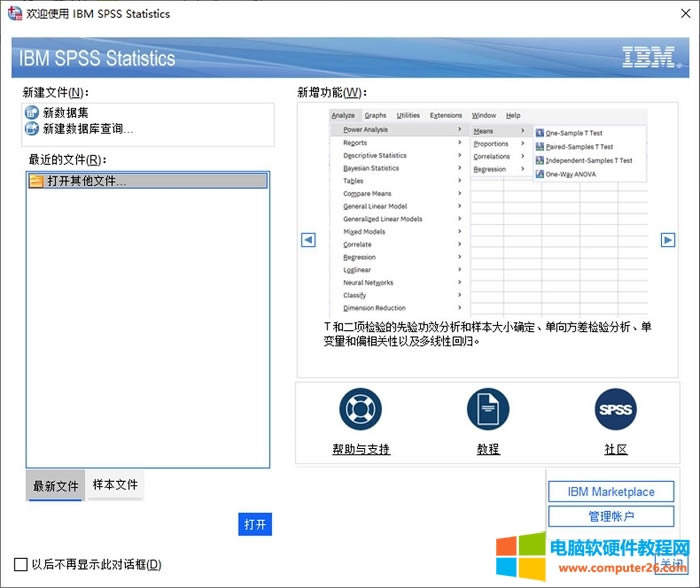The width and height of the screenshot is (700, 588).
Task: Click the IBM logo in the banner
Action: (648, 57)
